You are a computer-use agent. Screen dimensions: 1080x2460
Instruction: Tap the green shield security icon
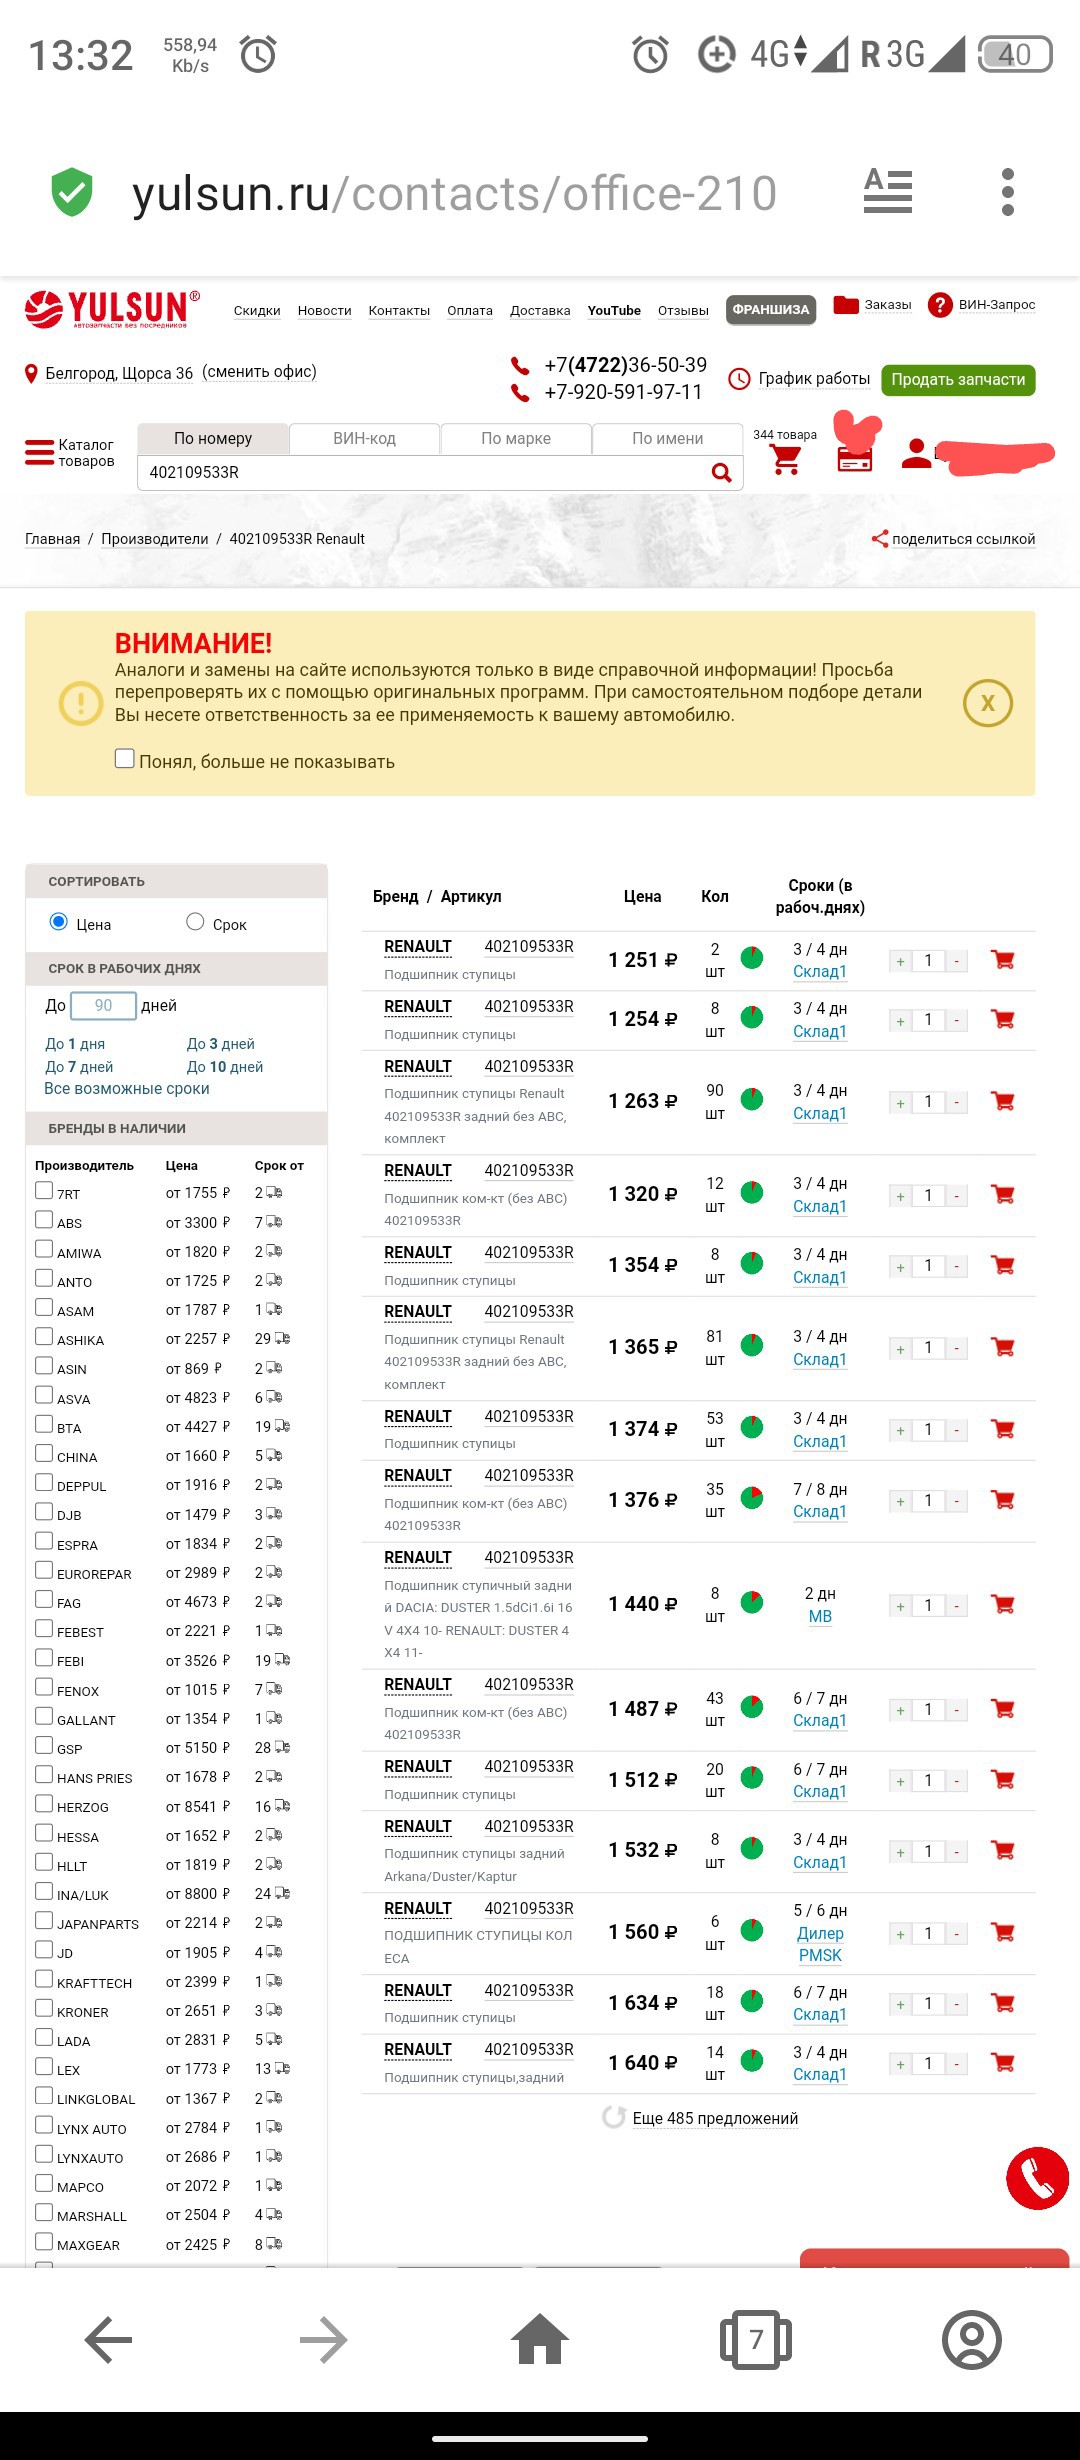point(72,193)
